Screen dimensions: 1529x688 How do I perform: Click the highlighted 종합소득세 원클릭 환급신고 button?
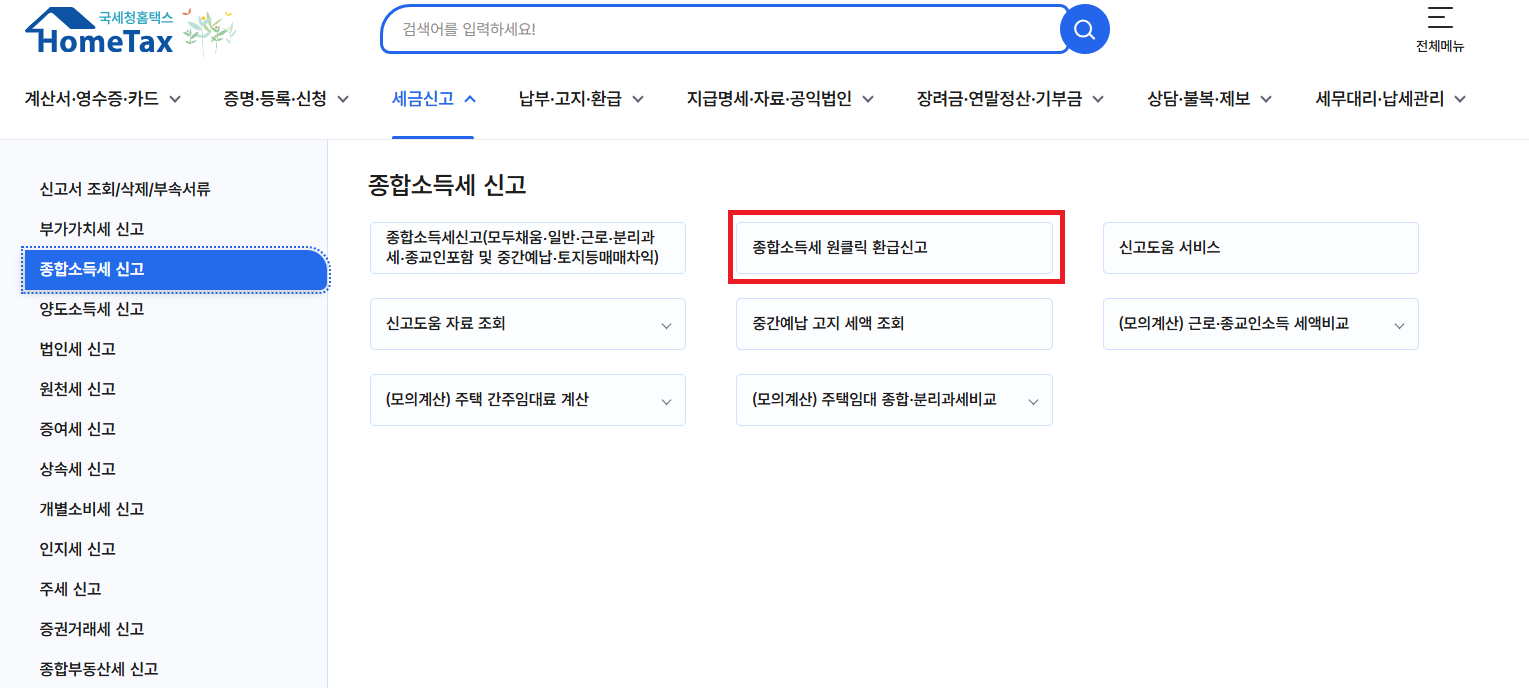893,247
